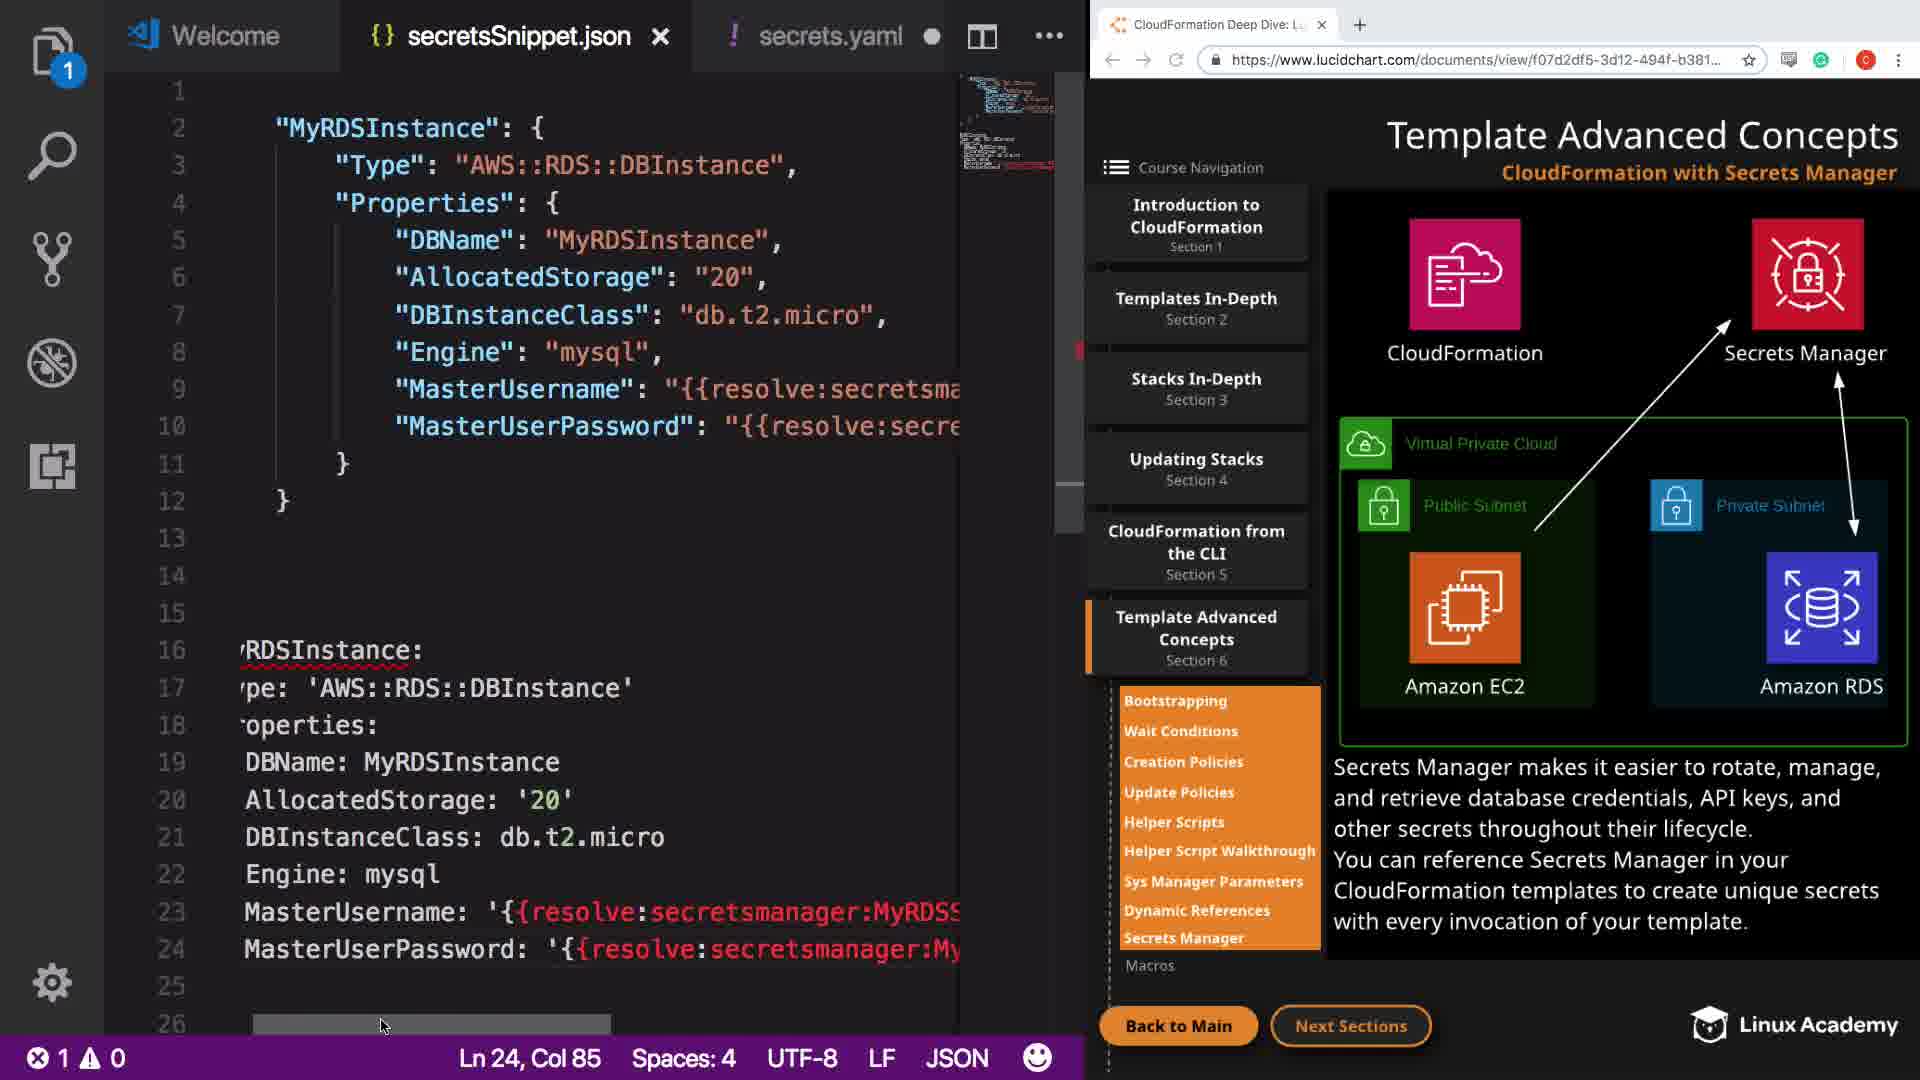Switch to the secrets.yaml tab

[829, 37]
